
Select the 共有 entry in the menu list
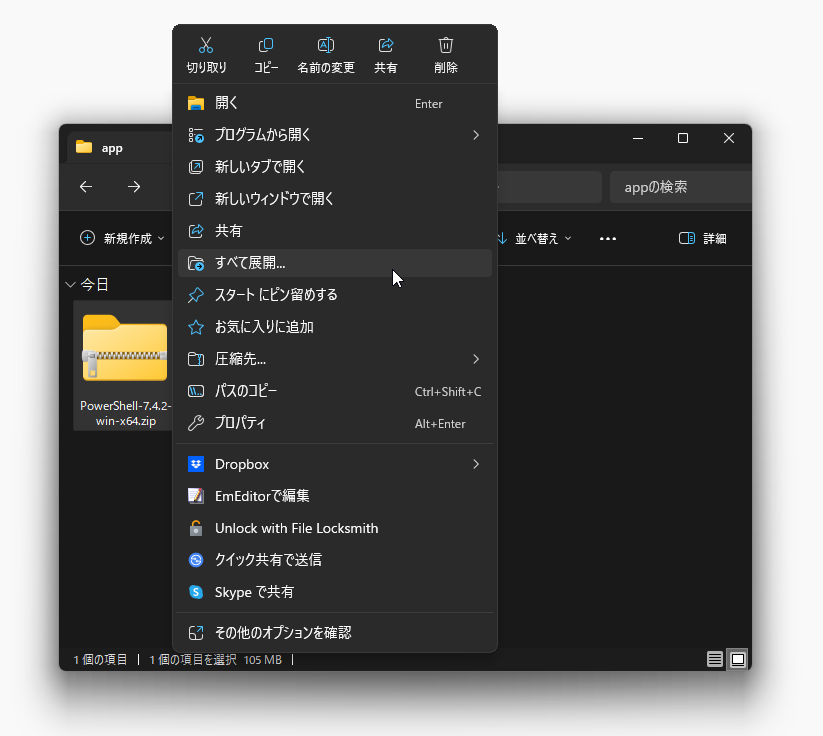tap(335, 231)
